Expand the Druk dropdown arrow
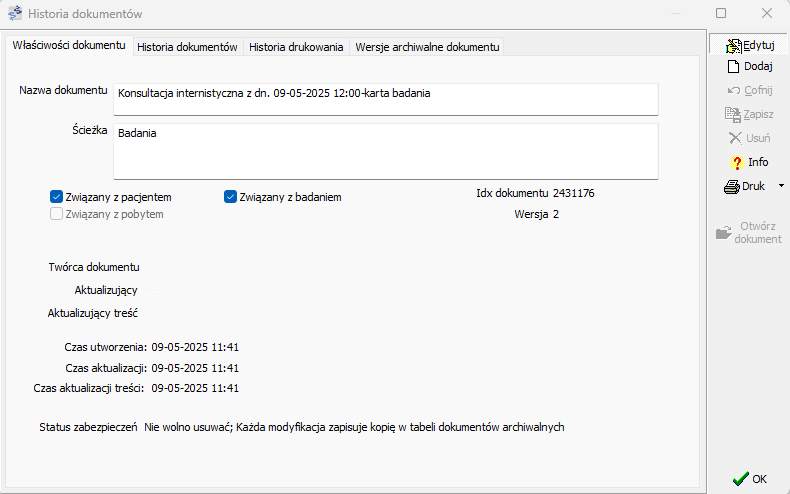The height and width of the screenshot is (494, 790). tap(781, 186)
